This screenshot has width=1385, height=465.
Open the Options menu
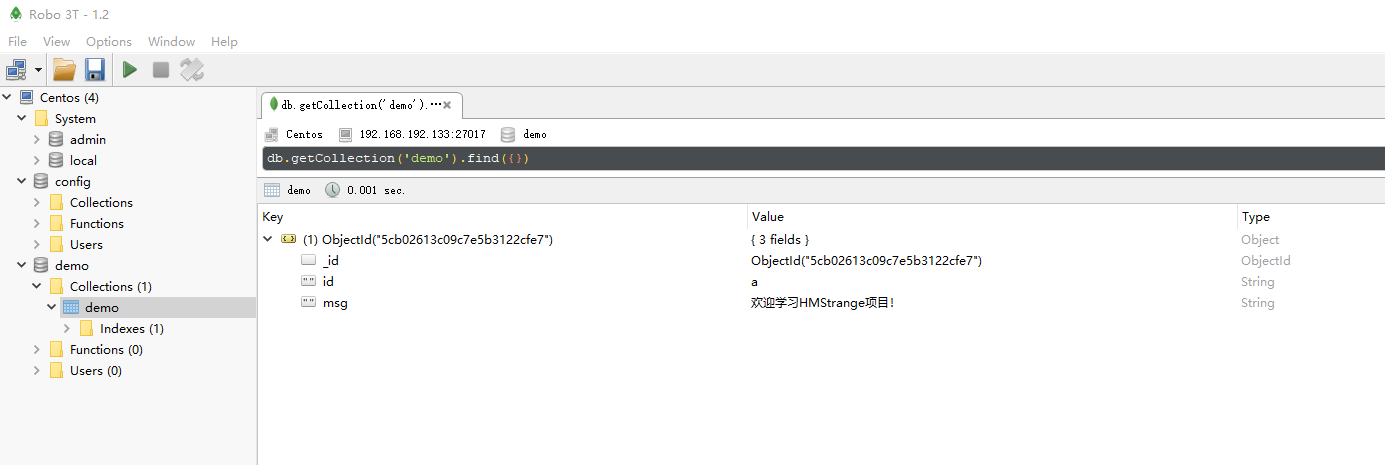pos(109,41)
